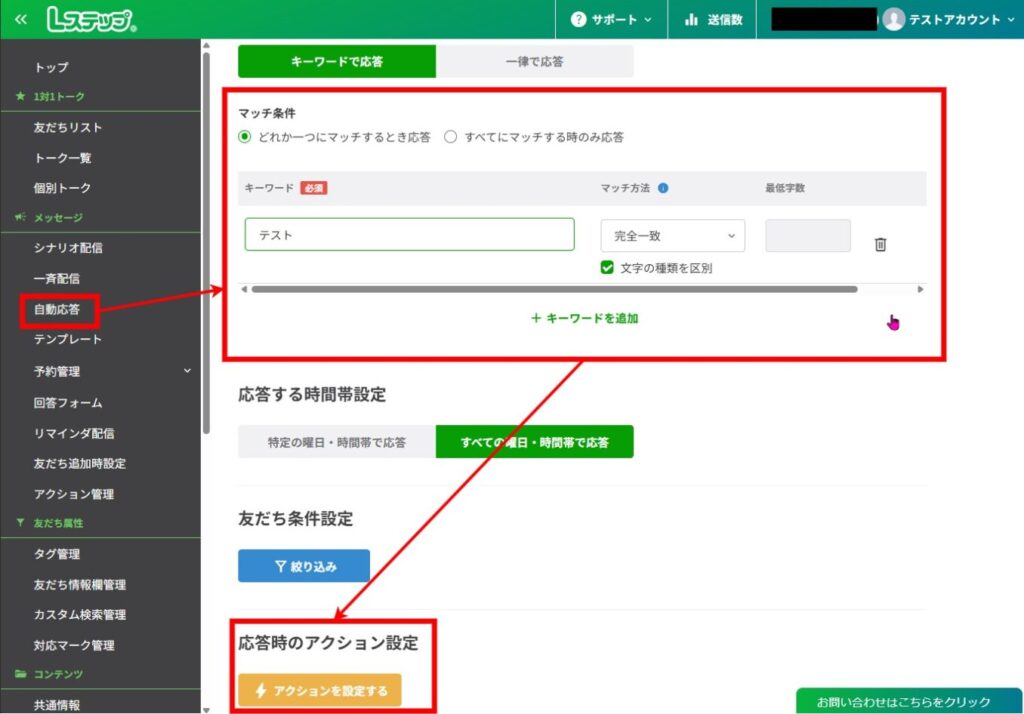Click the キーワード text input field

point(409,235)
